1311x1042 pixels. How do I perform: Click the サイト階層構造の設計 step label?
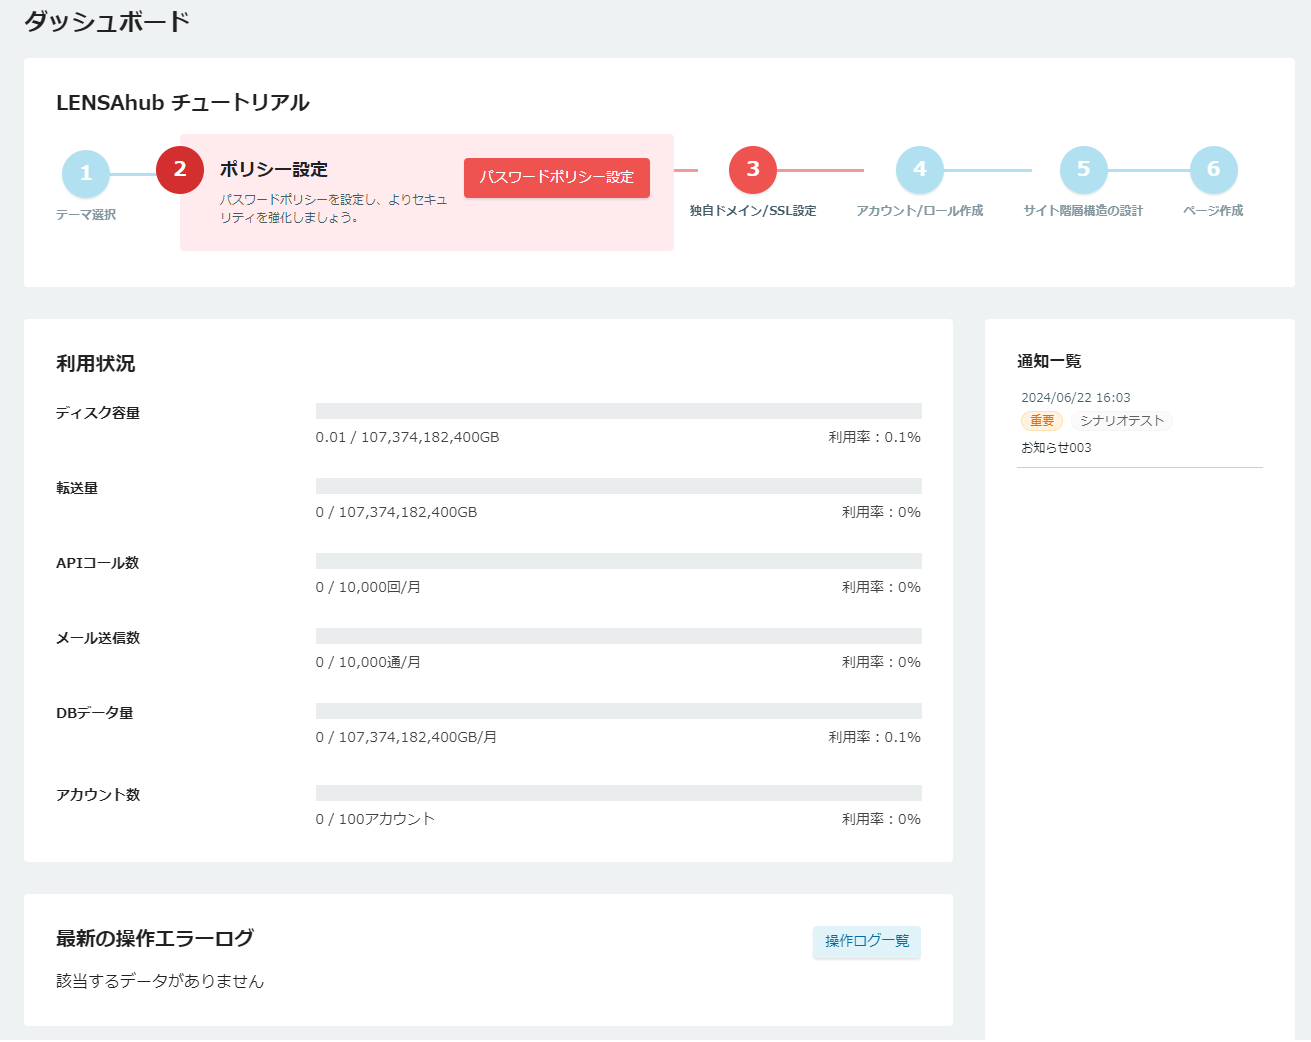click(1083, 211)
